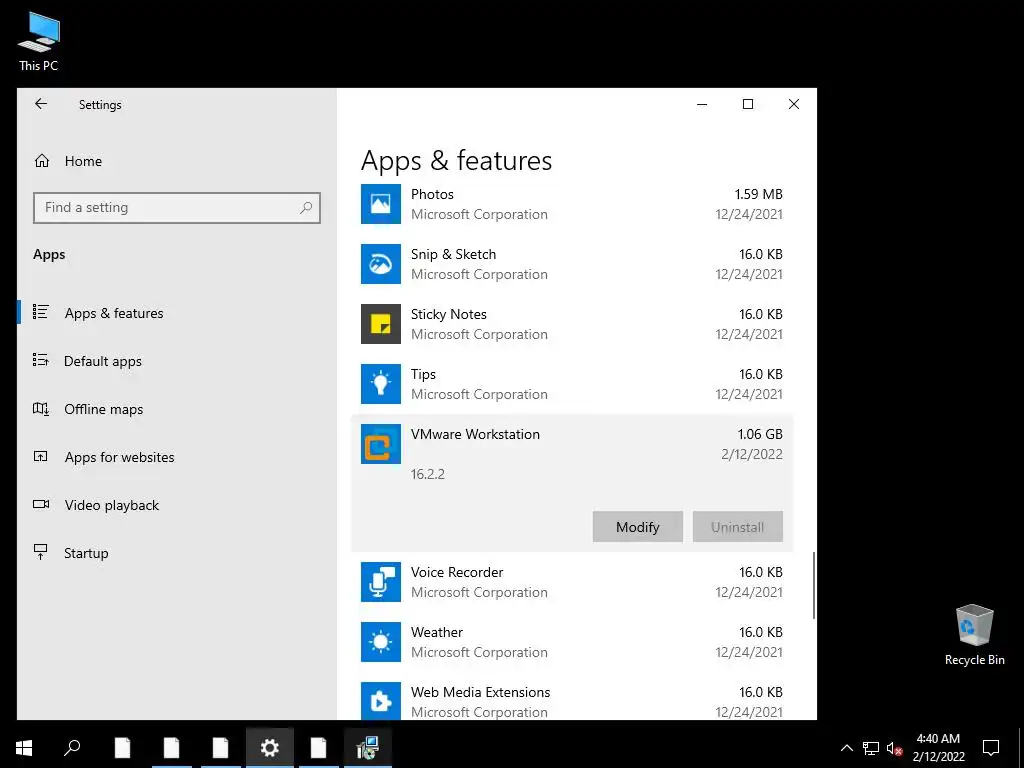Click the Home house icon
The image size is (1024, 768).
click(x=42, y=161)
